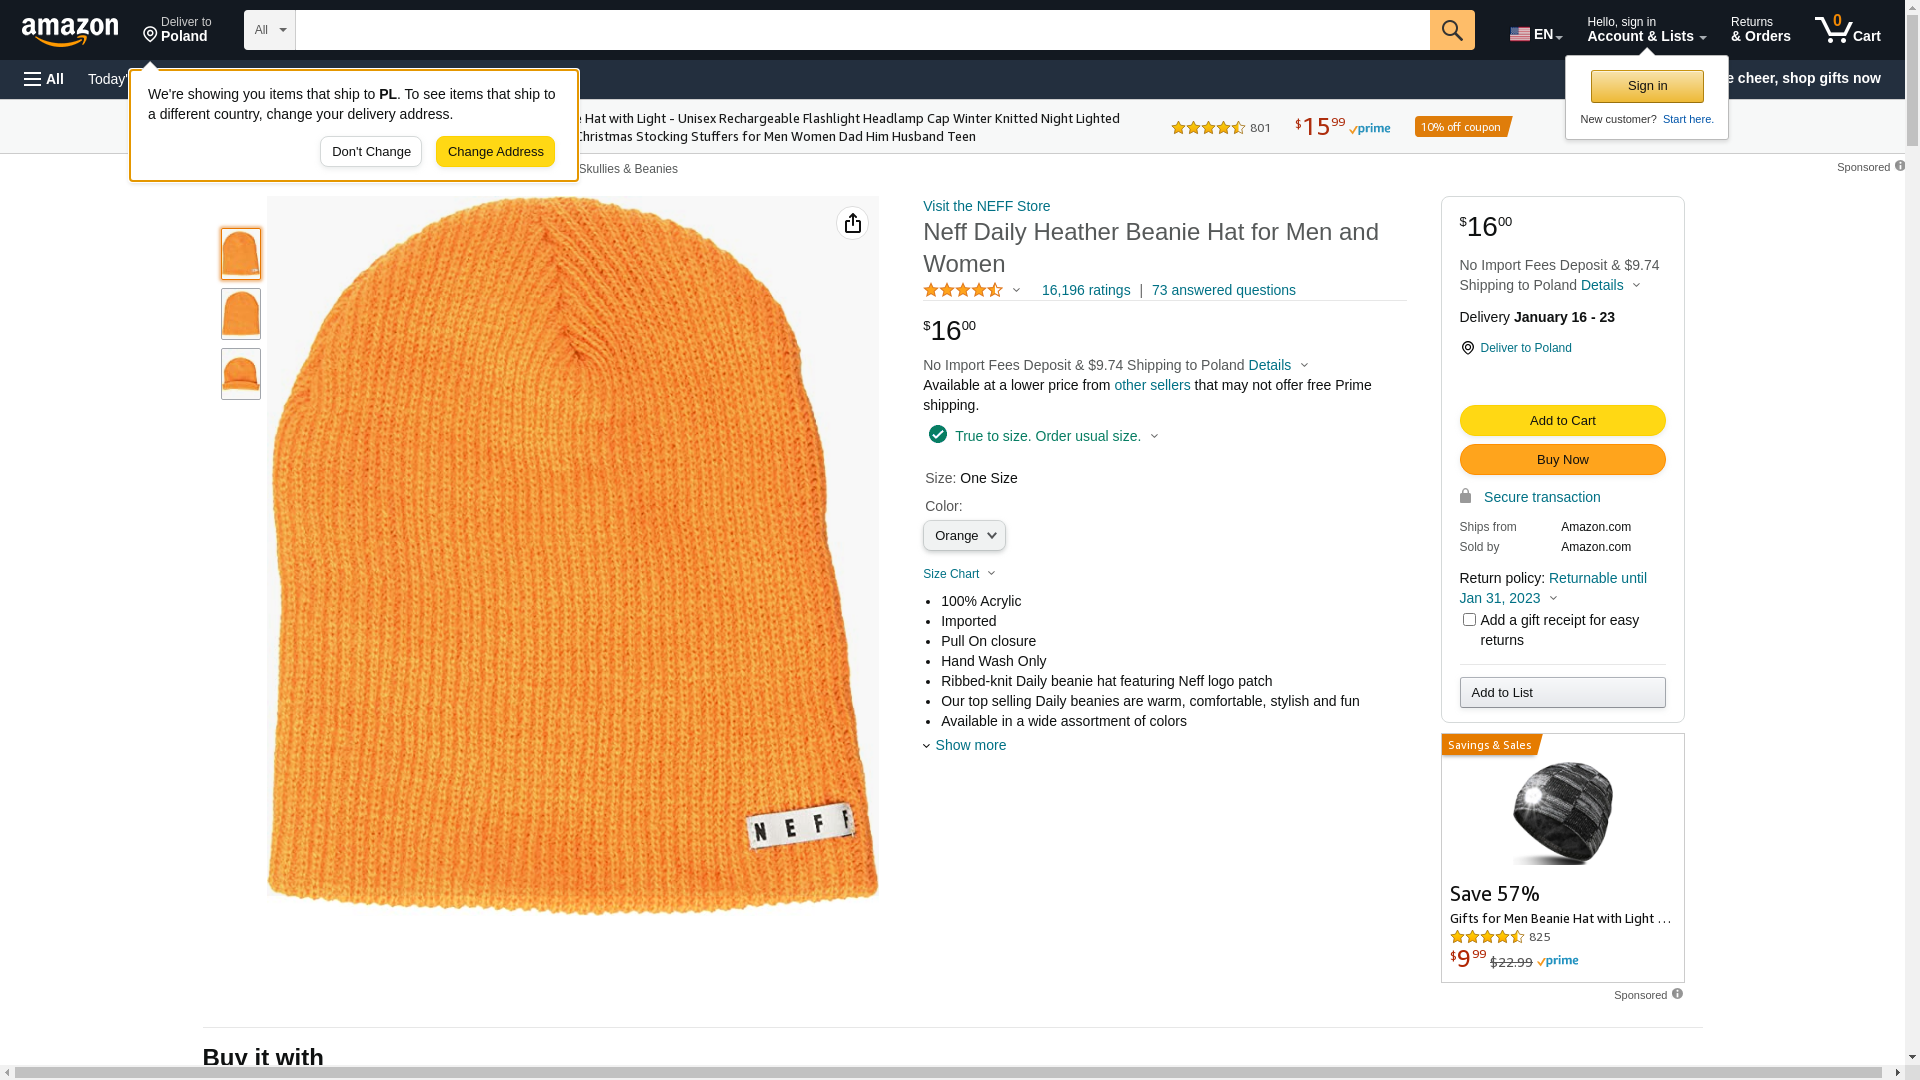Click the Amazon logo
This screenshot has width=1920, height=1080.
[x=70, y=32]
